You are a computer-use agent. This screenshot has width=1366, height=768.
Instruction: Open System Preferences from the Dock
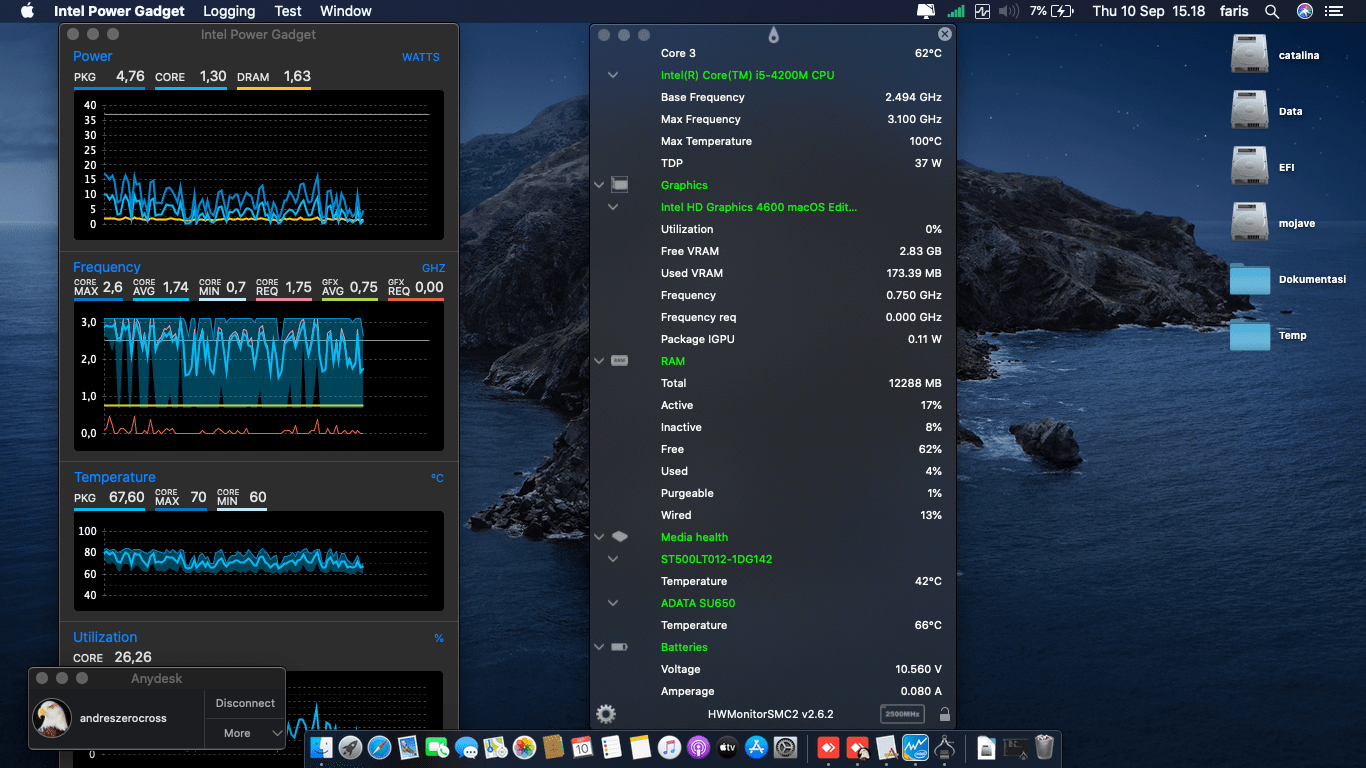[x=786, y=747]
